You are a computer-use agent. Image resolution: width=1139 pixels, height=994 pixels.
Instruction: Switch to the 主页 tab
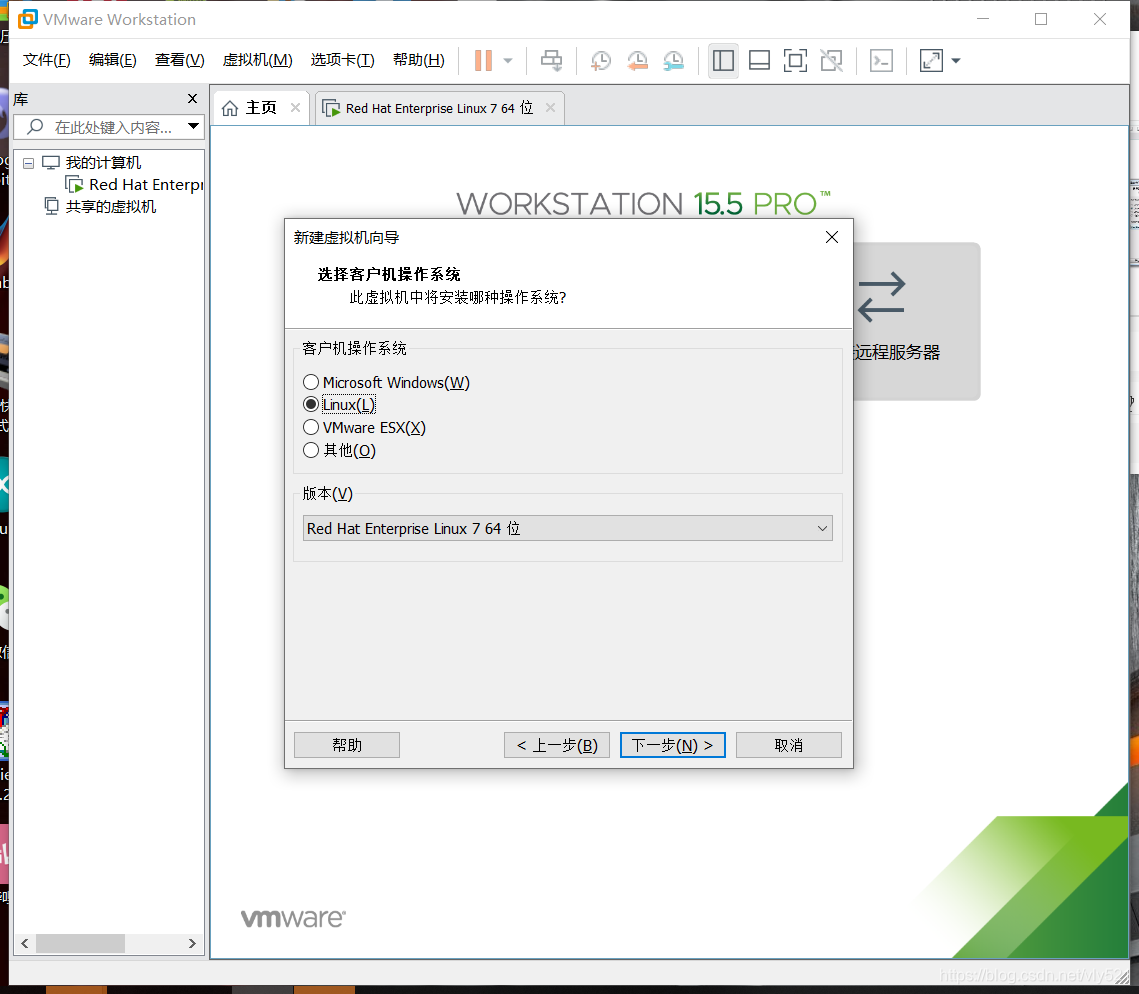pos(261,108)
